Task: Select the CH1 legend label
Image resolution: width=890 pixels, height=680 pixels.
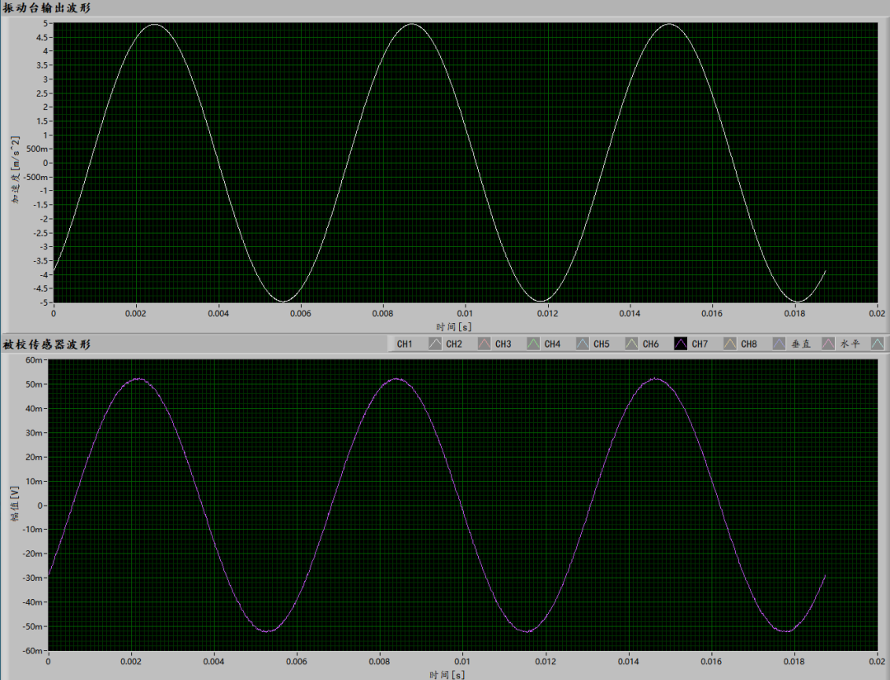Action: click(405, 344)
